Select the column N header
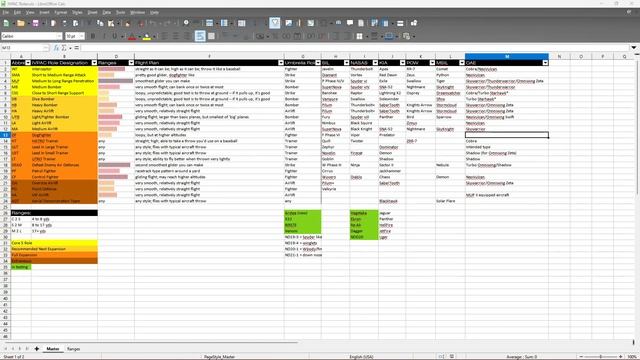Viewport: 640px width, 360px height. click(559, 56)
